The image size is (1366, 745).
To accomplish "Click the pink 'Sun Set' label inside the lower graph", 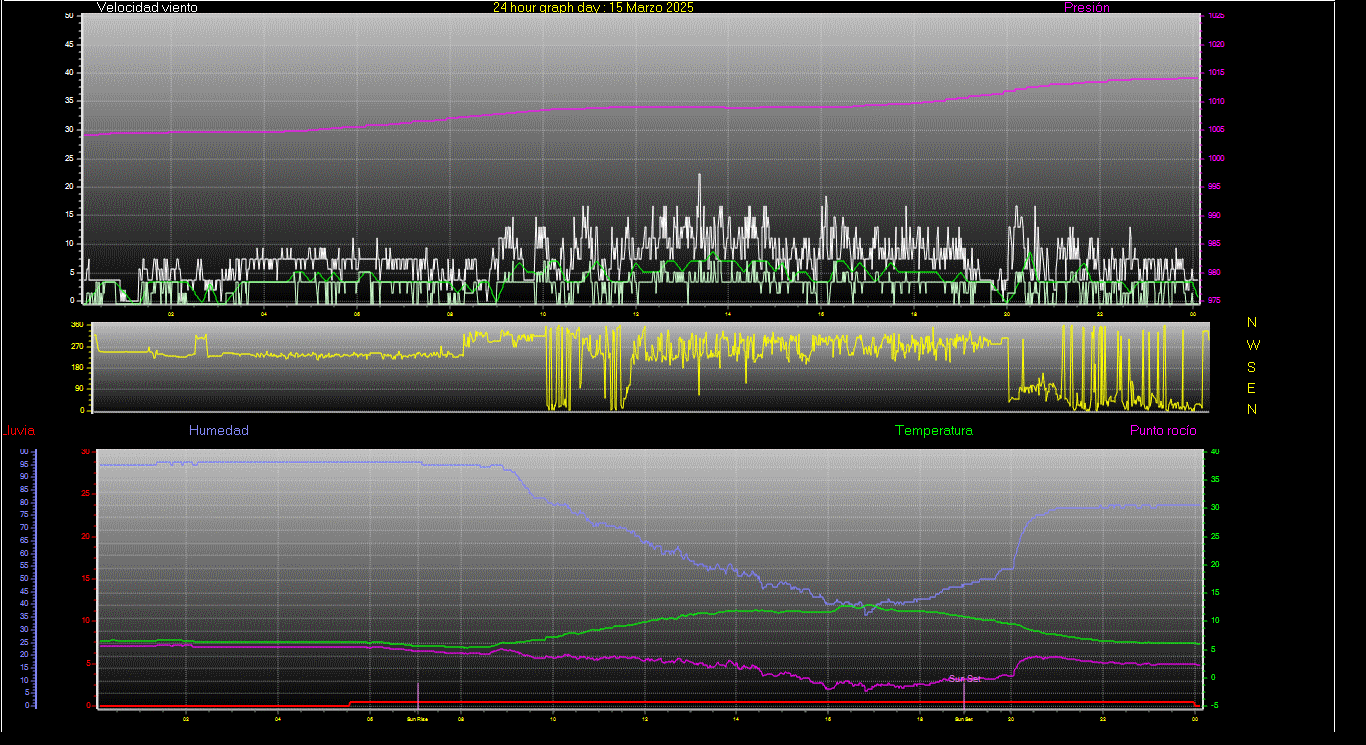I will 965,679.
